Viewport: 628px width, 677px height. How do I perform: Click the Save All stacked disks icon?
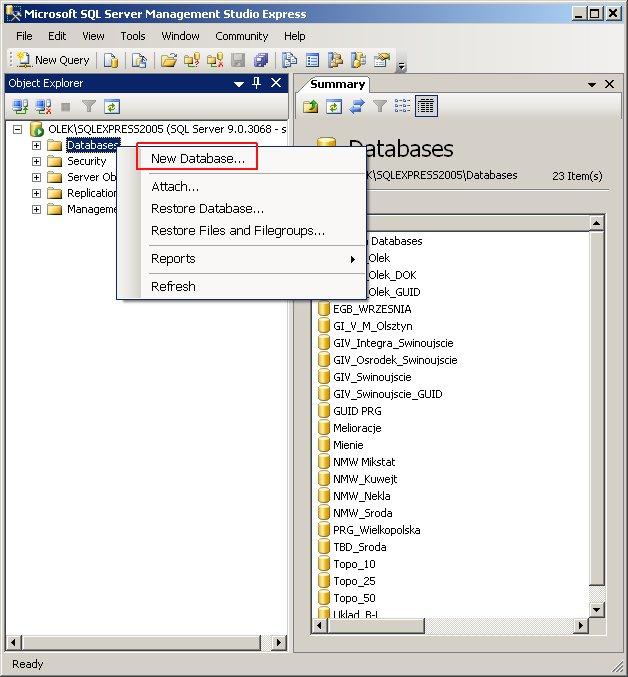tap(261, 60)
